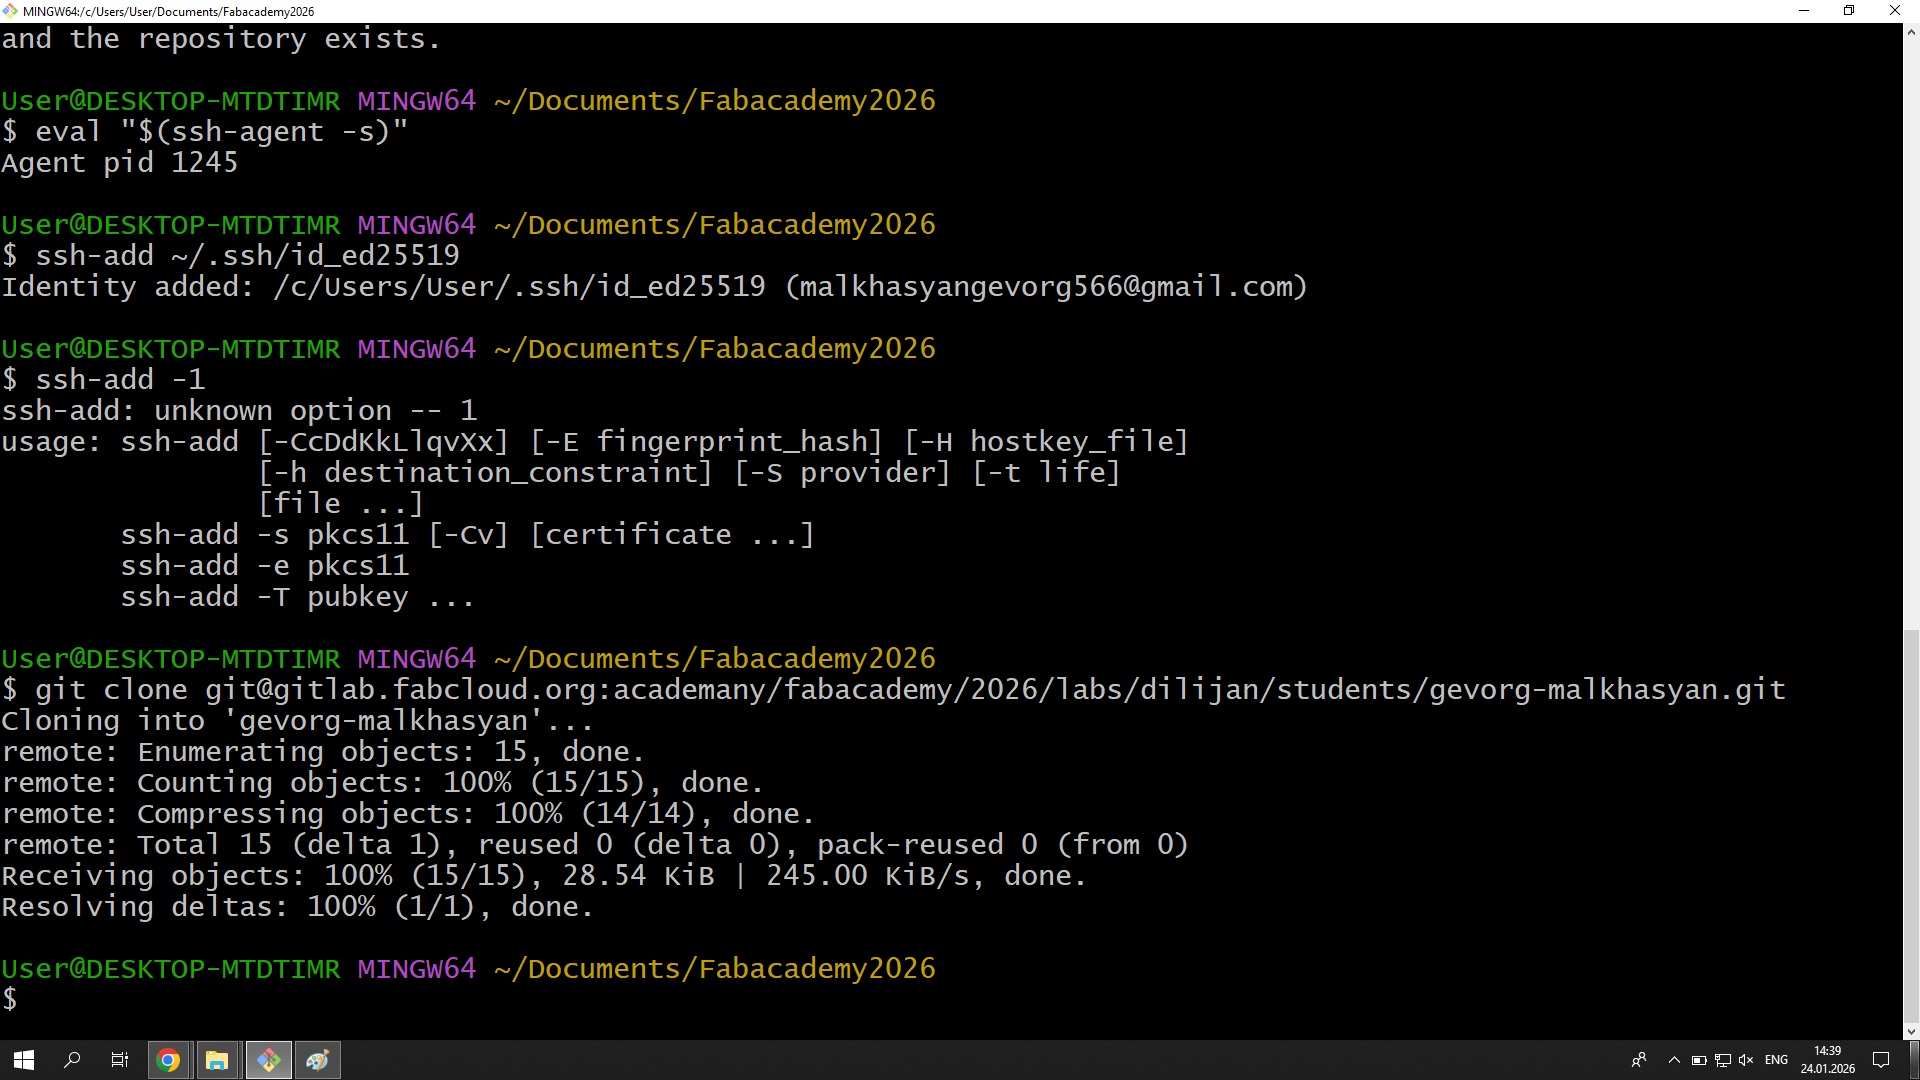1920x1080 pixels.
Task: Unmute sound via the muted speaker icon
Action: [1746, 1060]
